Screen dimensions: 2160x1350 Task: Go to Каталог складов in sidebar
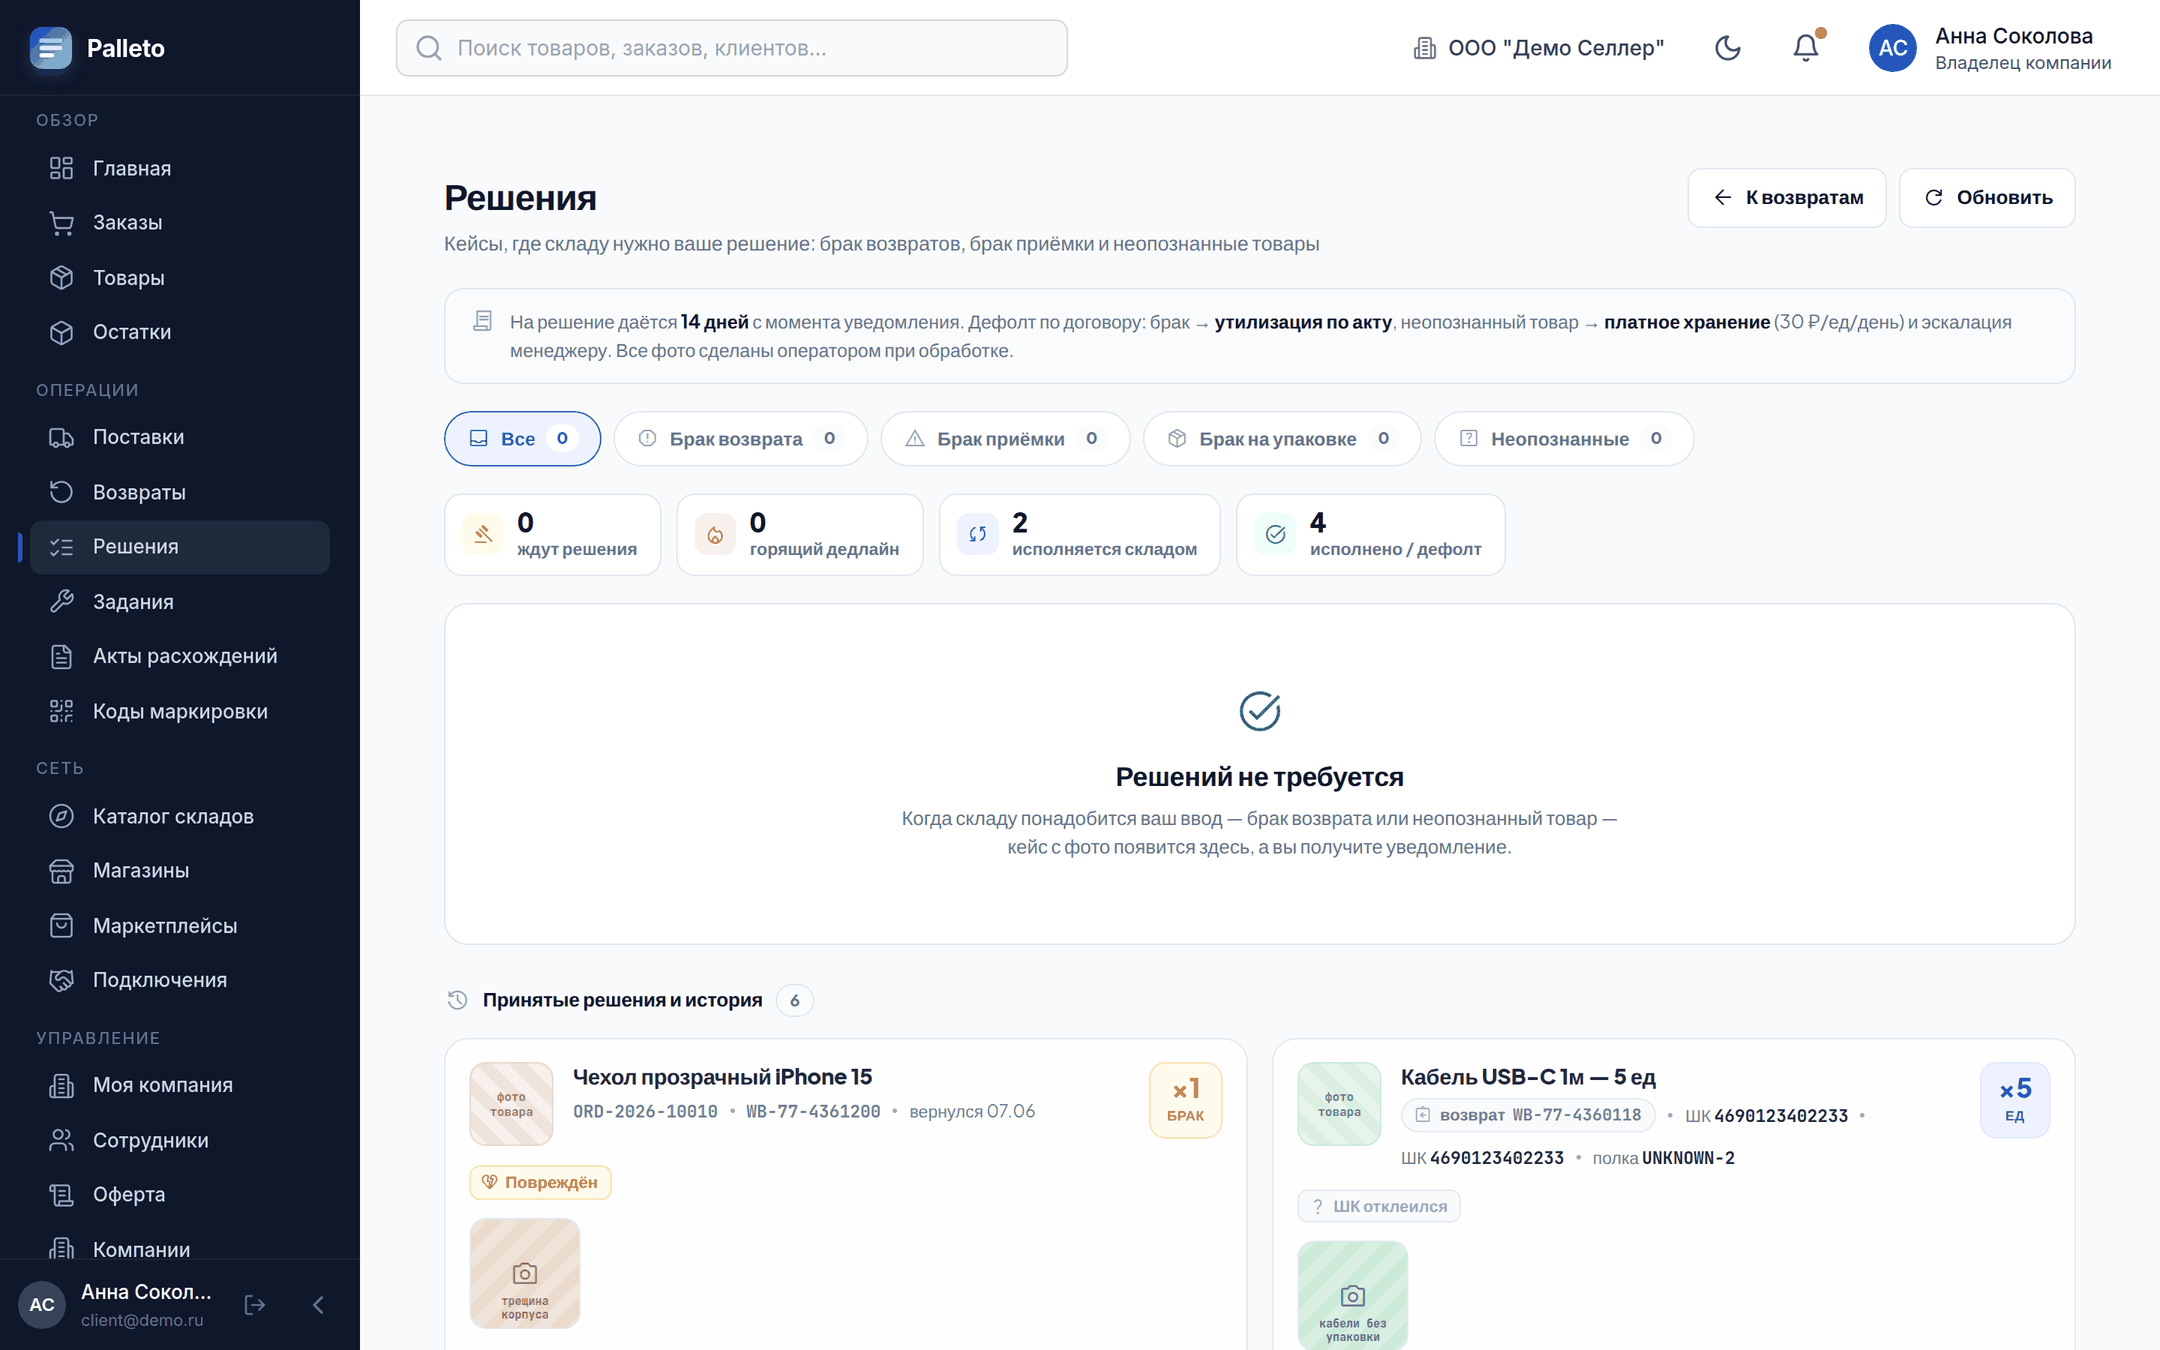coord(180,816)
